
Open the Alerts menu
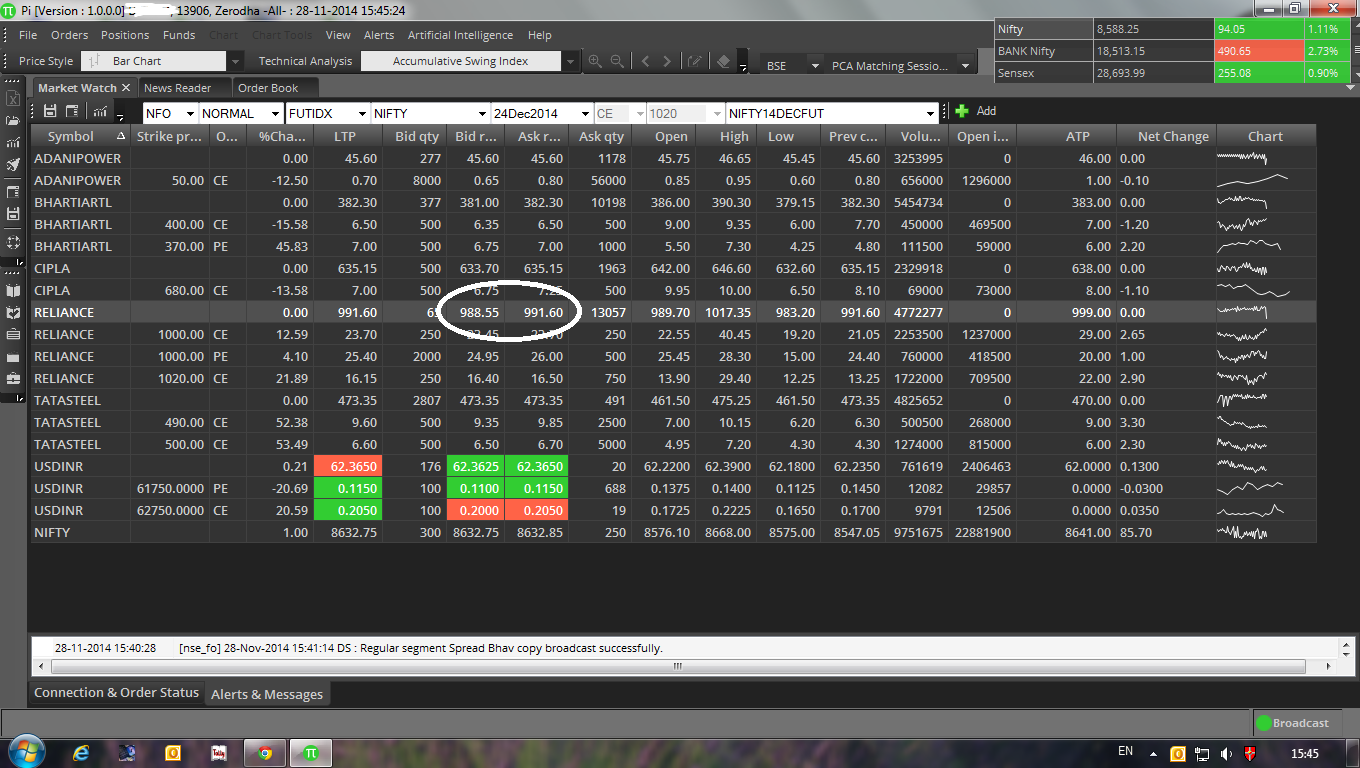click(x=379, y=35)
